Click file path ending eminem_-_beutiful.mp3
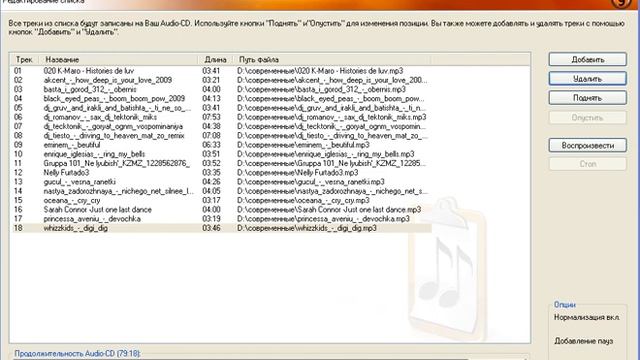Image resolution: width=640 pixels, height=360 pixels. pyautogui.click(x=303, y=144)
